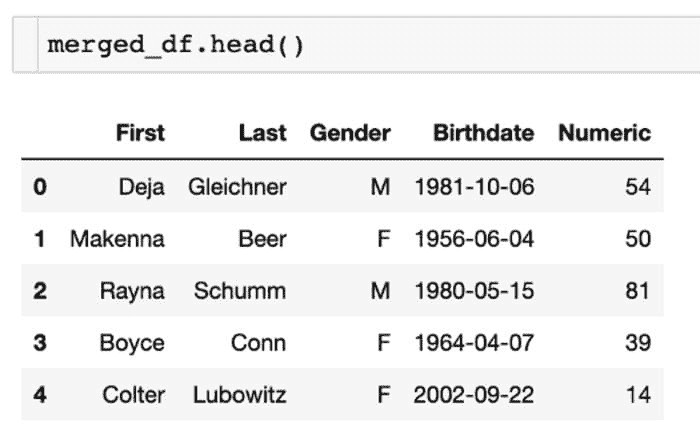Click the Gleichner last name cell
This screenshot has height=439, width=700.
[x=237, y=187]
